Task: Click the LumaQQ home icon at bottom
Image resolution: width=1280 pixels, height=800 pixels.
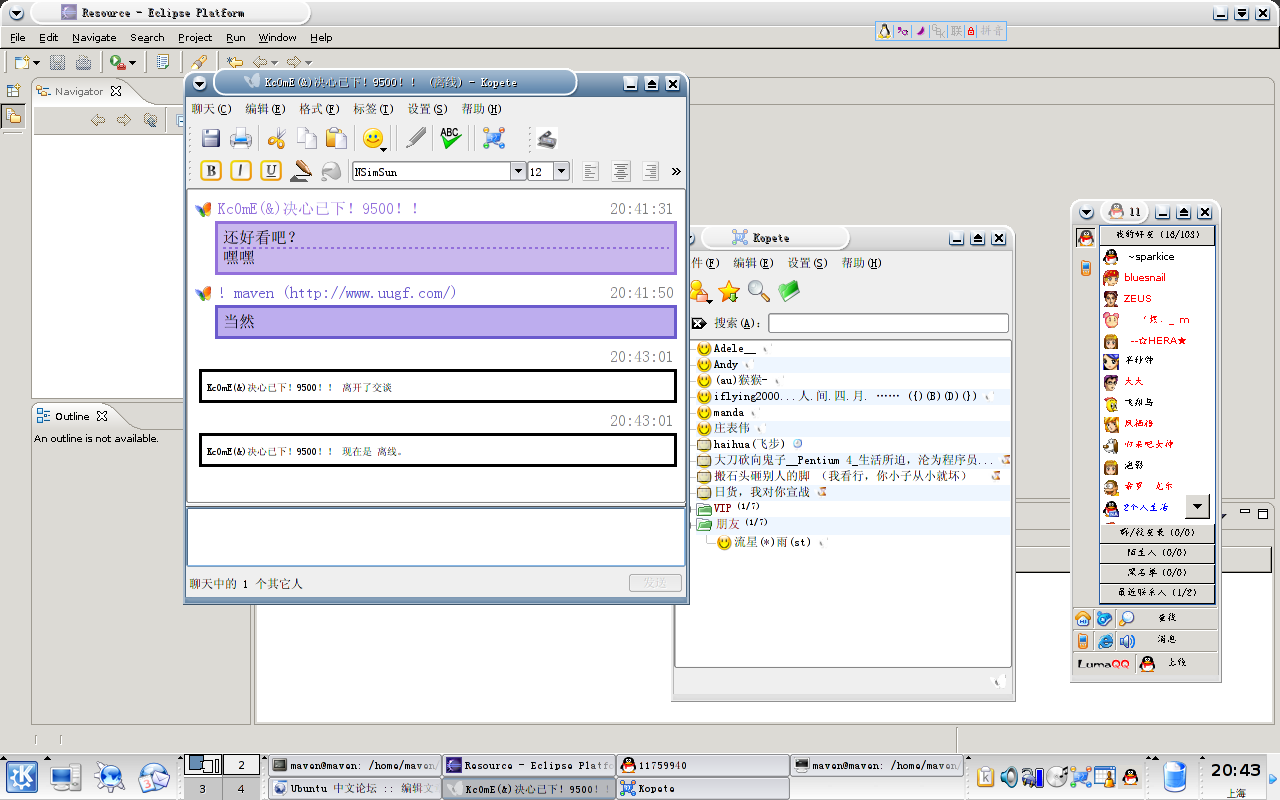Action: click(x=1083, y=619)
